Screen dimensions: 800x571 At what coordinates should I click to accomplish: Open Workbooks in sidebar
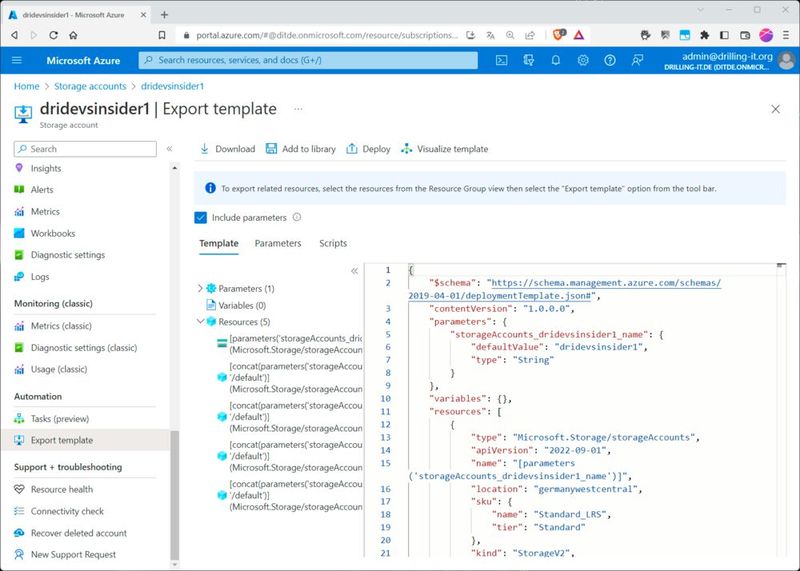pos(53,233)
